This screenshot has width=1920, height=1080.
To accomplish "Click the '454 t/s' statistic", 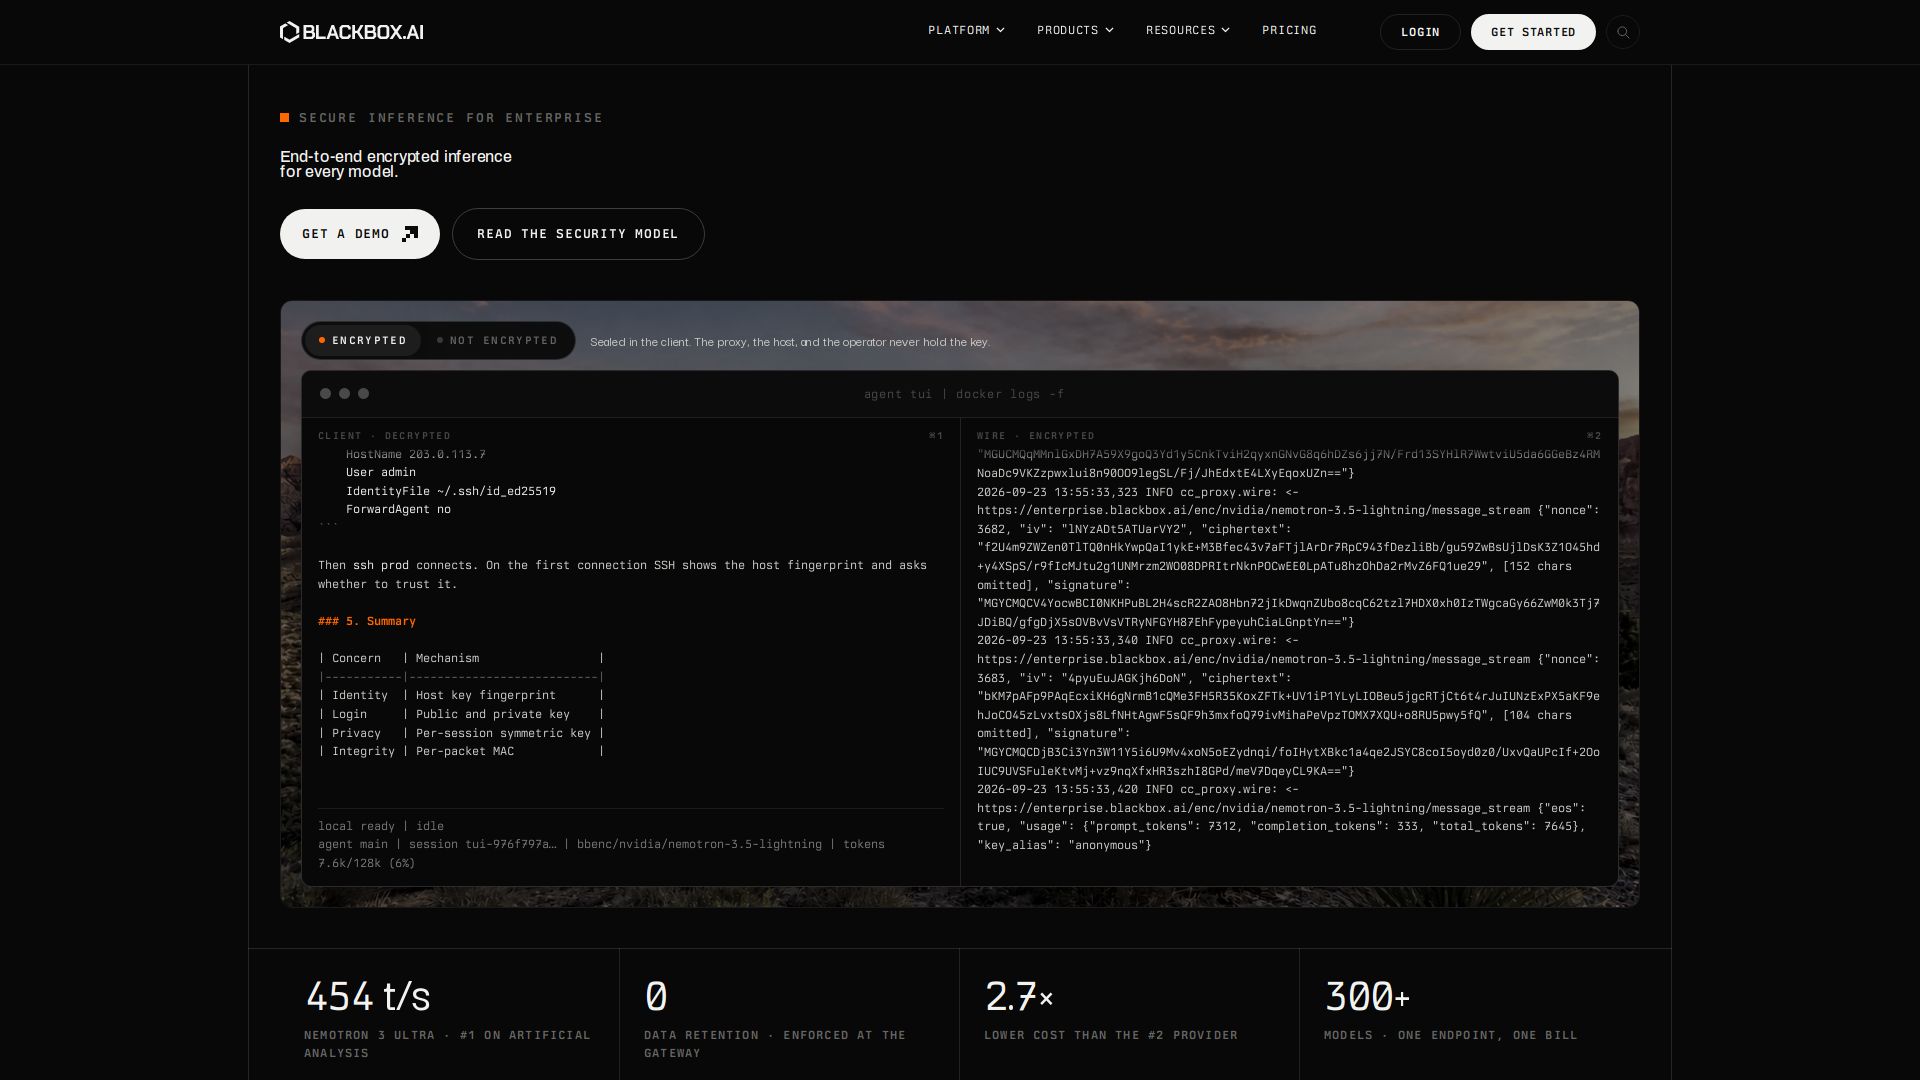I will click(x=367, y=996).
